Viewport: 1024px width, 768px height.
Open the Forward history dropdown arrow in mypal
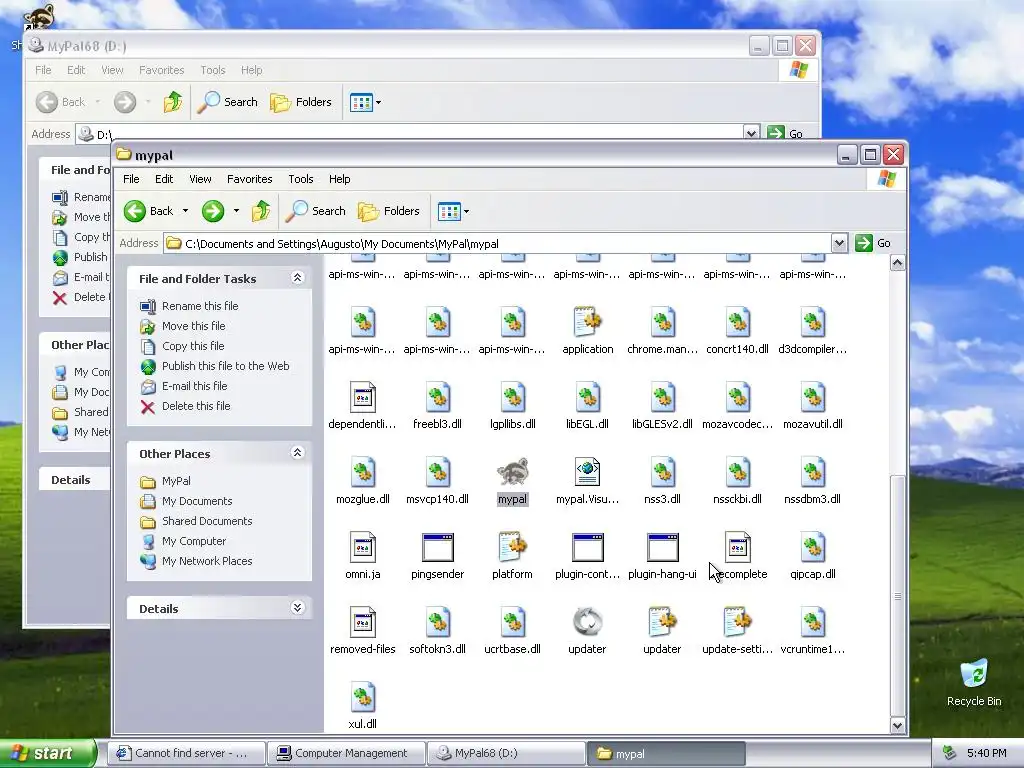(x=236, y=211)
